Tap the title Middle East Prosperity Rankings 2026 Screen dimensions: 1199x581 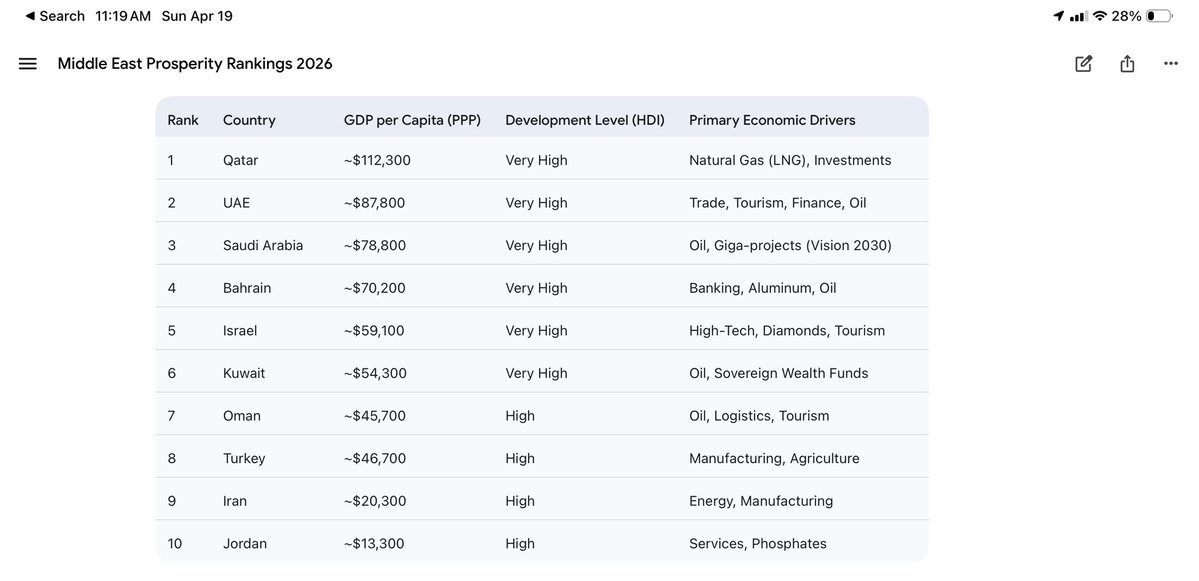[x=195, y=64]
